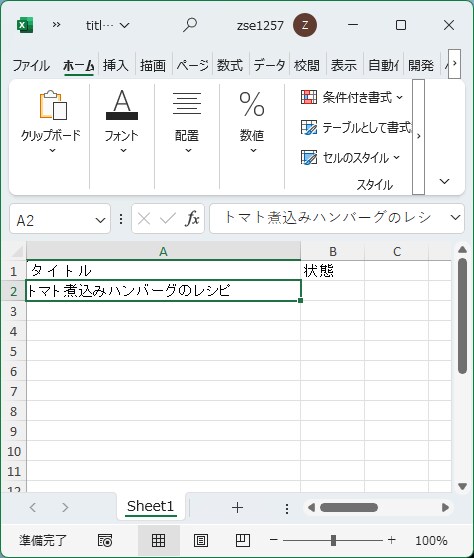Image resolution: width=474 pixels, height=558 pixels.
Task: Open the クリップボード paste group
Action: (x=51, y=122)
